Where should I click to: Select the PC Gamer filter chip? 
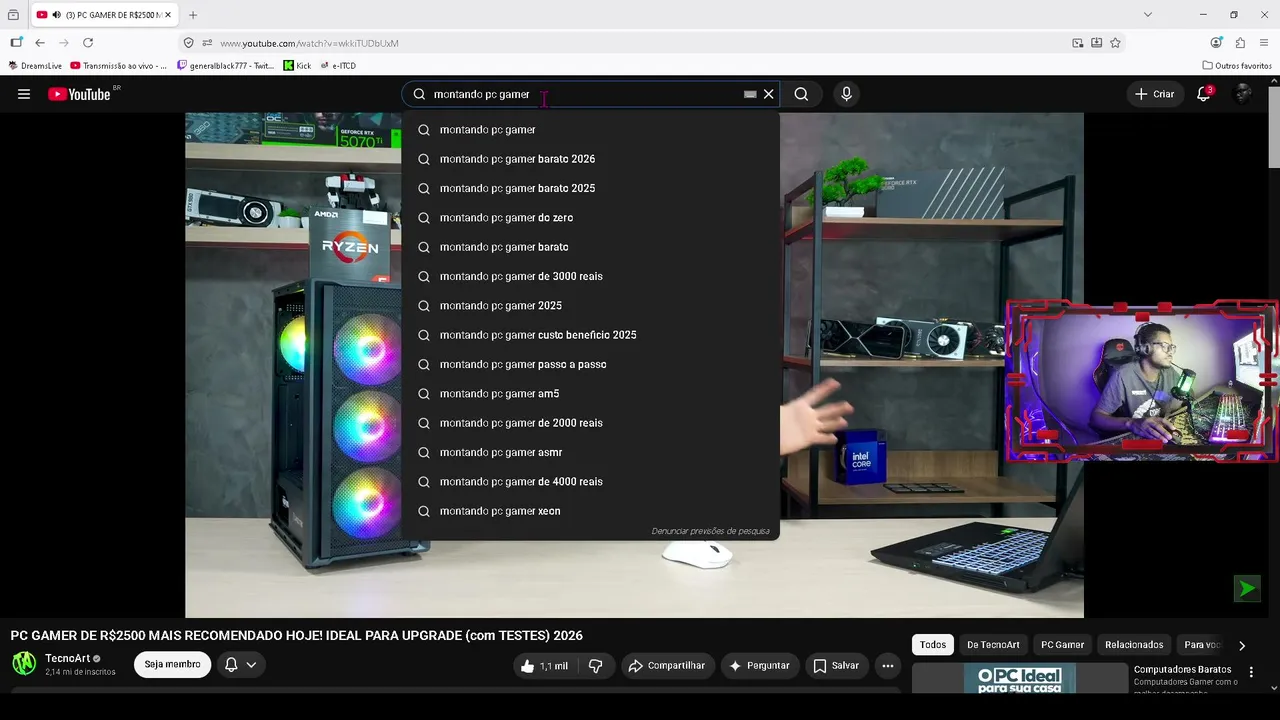[1062, 645]
